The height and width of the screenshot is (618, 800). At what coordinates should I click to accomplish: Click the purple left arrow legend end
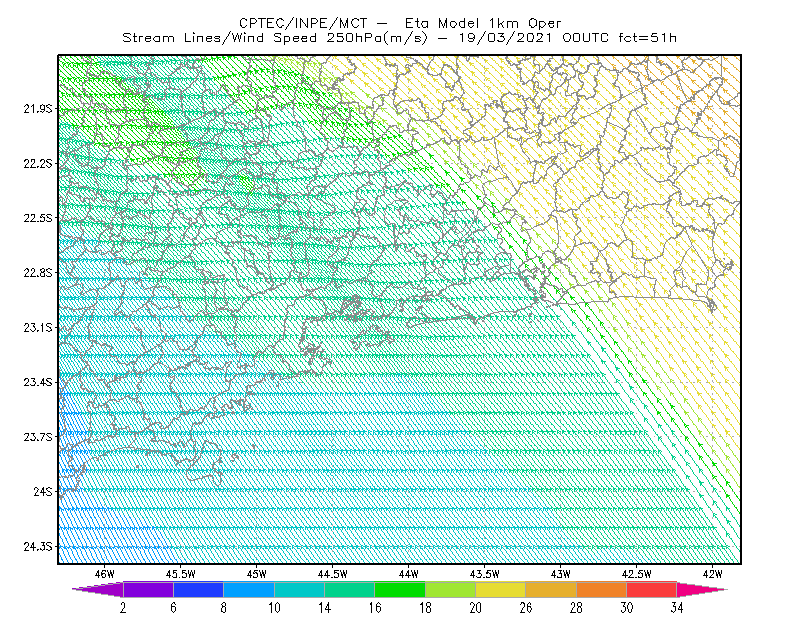[98, 589]
